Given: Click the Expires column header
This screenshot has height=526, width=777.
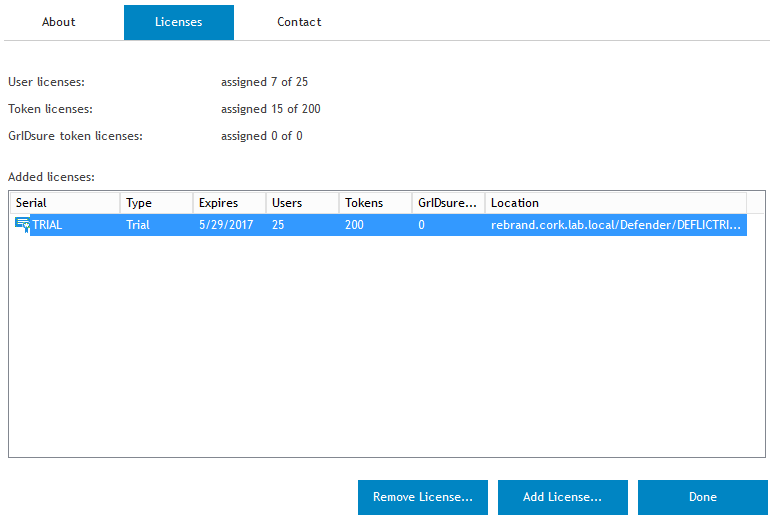Looking at the screenshot, I should pos(229,203).
